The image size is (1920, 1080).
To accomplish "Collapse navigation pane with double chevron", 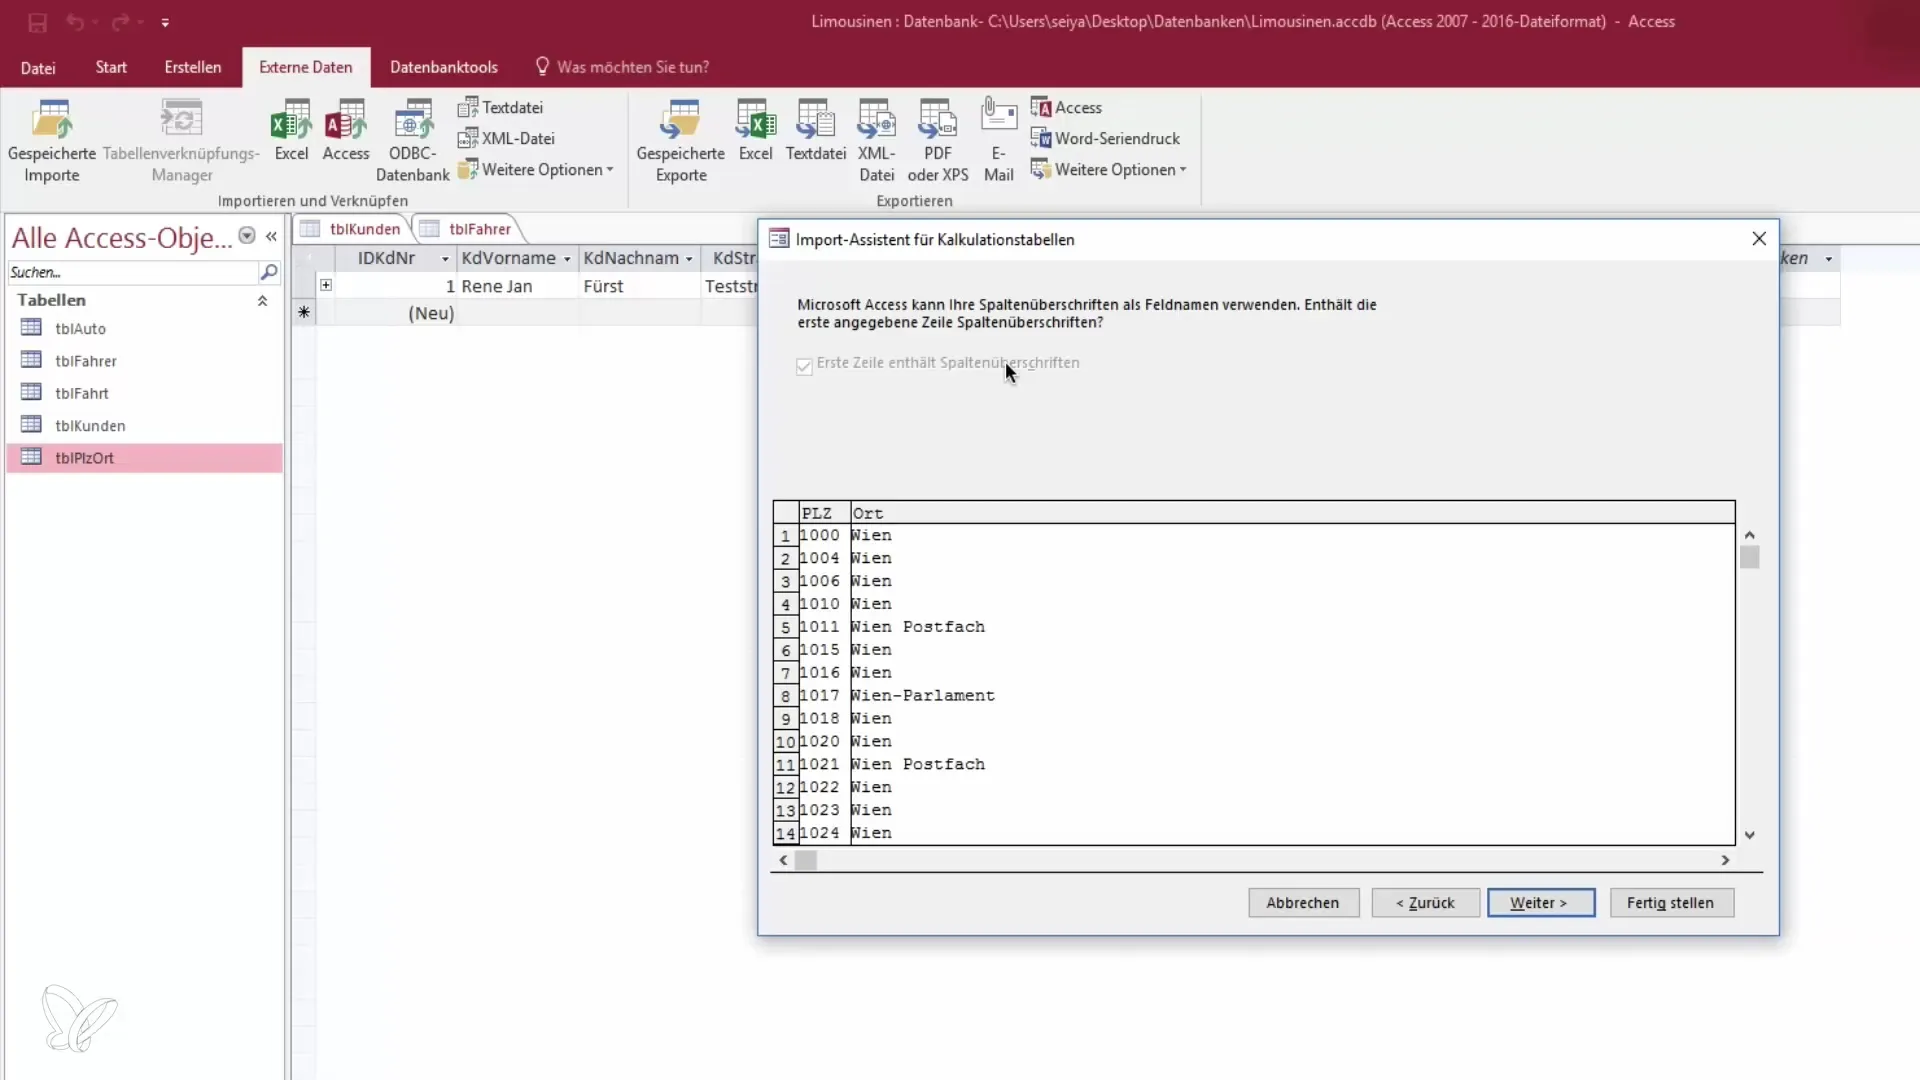I will (271, 236).
